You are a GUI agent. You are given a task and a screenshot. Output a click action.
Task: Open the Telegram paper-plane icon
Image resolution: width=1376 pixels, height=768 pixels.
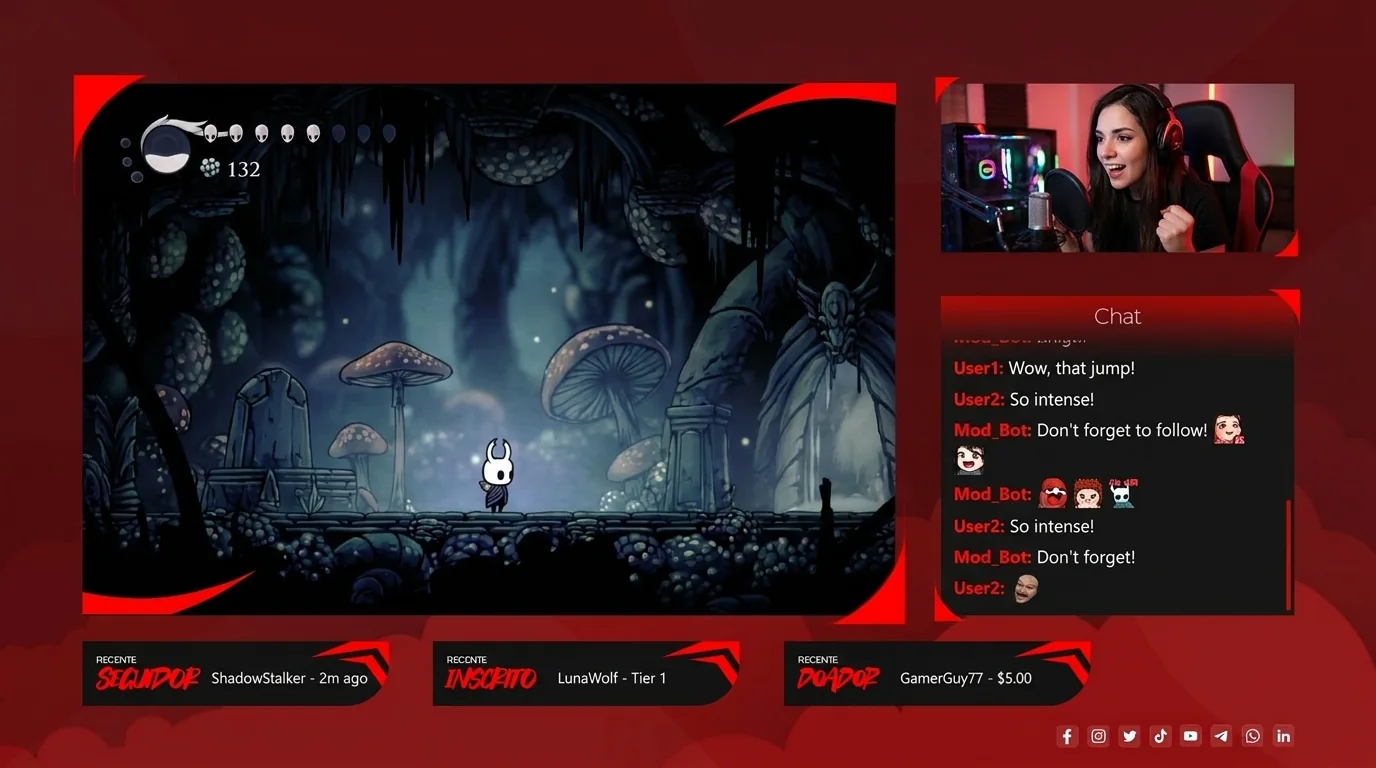[x=1221, y=736]
